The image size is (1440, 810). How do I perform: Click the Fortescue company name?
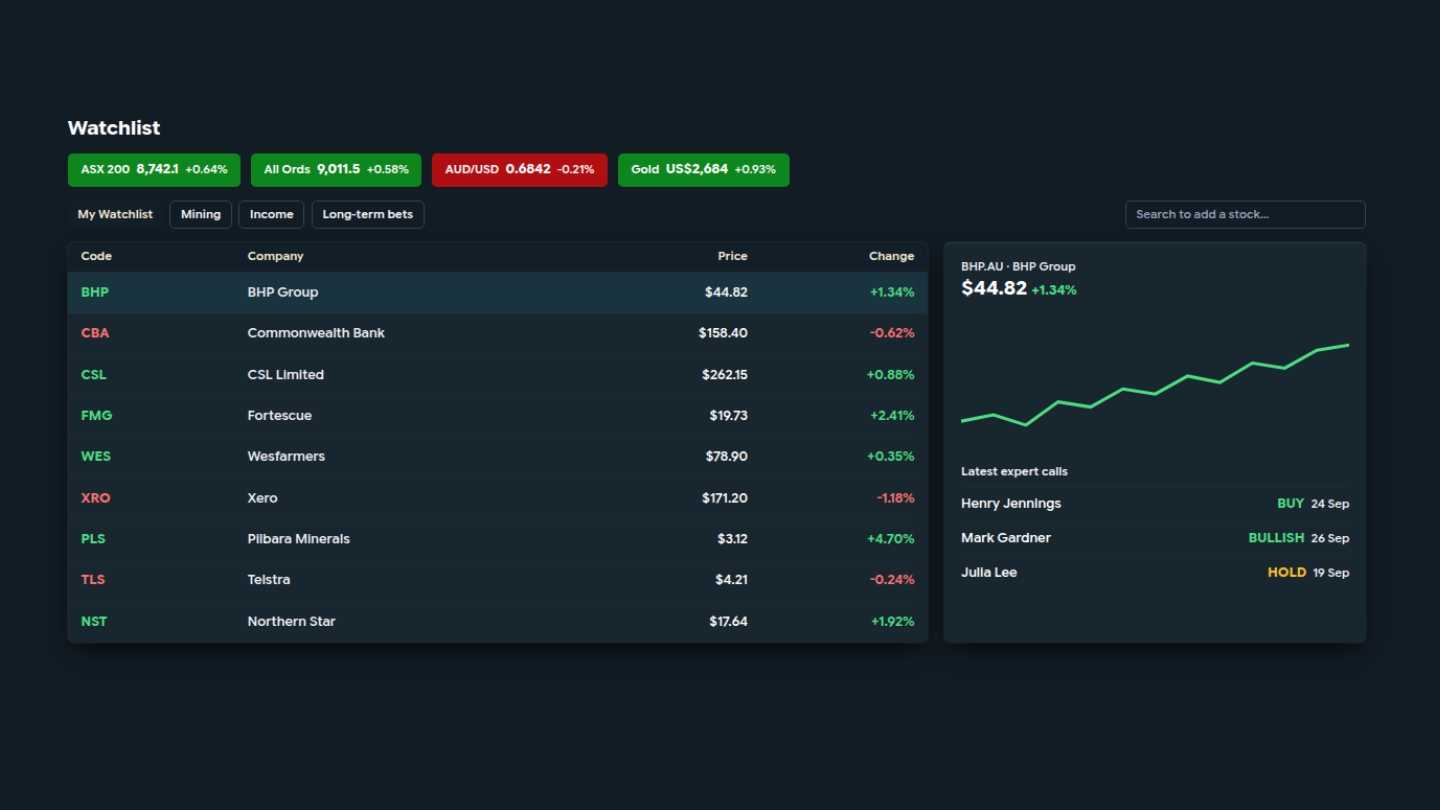tap(280, 415)
